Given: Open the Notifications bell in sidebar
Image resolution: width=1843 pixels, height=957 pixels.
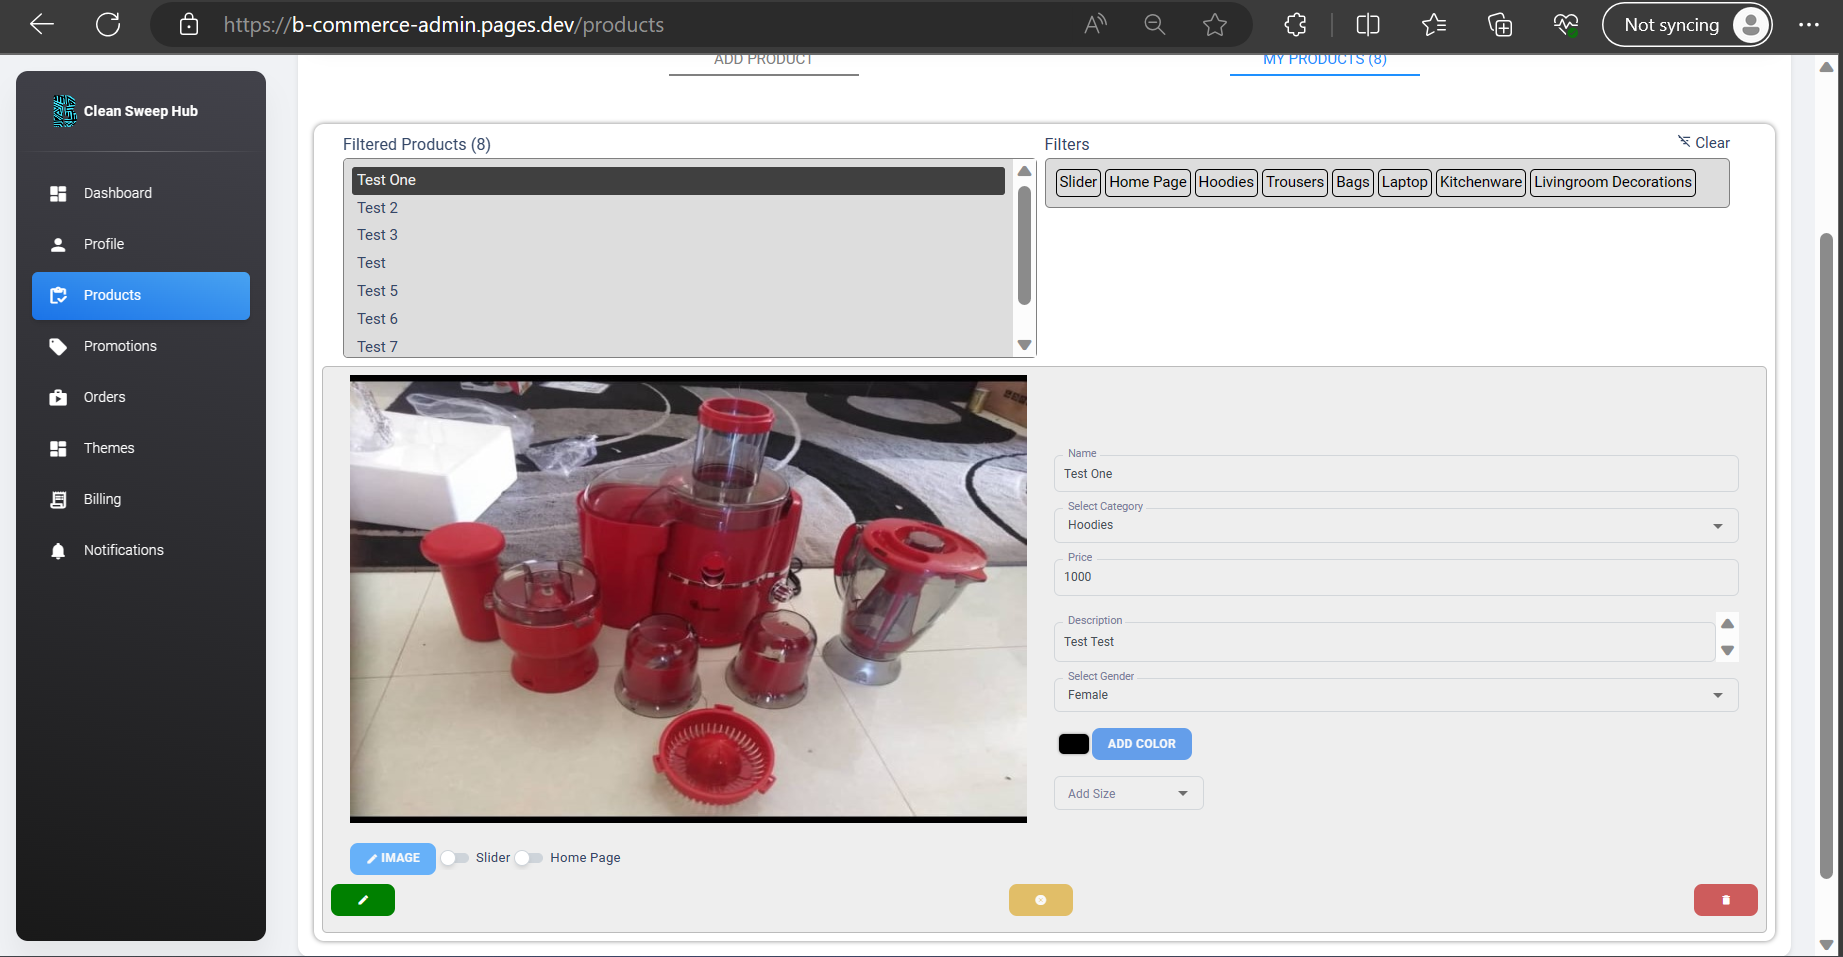Looking at the screenshot, I should [58, 549].
